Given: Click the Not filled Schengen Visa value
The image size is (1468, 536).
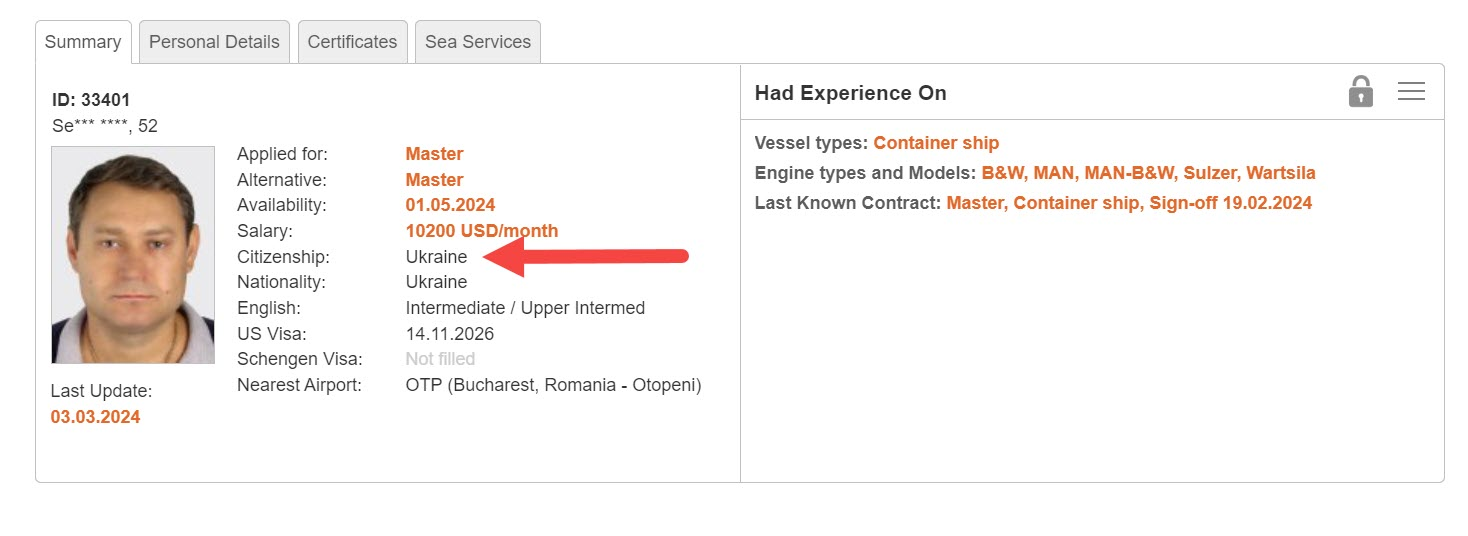Looking at the screenshot, I should 440,359.
